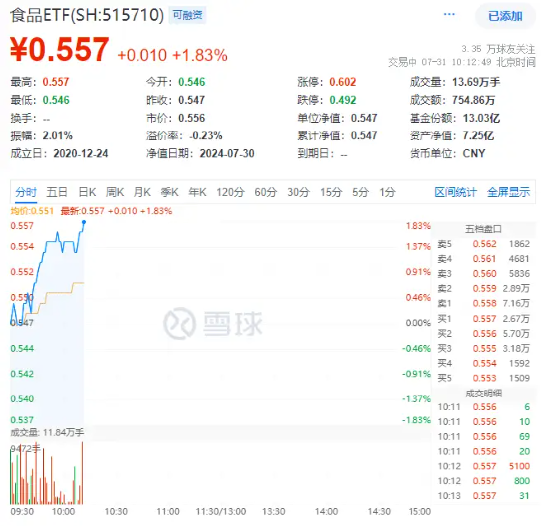Screen dimensions: 550x527
Task: Click the 基金份额 value 13.03亿
Action: pyautogui.click(x=481, y=118)
